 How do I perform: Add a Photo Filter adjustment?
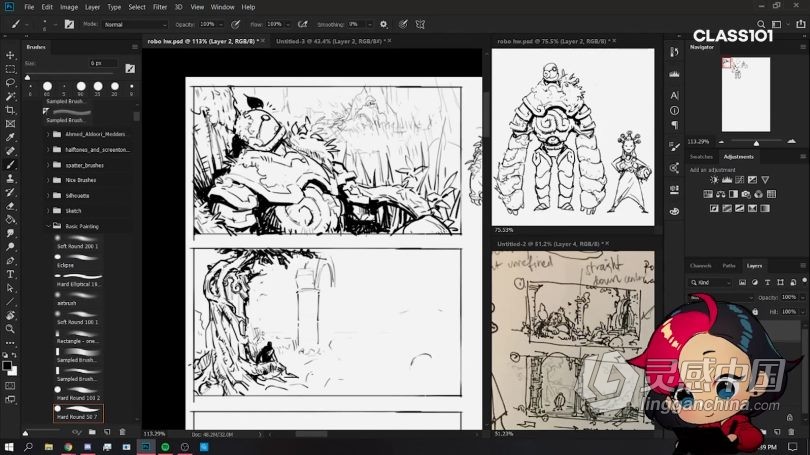(746, 194)
